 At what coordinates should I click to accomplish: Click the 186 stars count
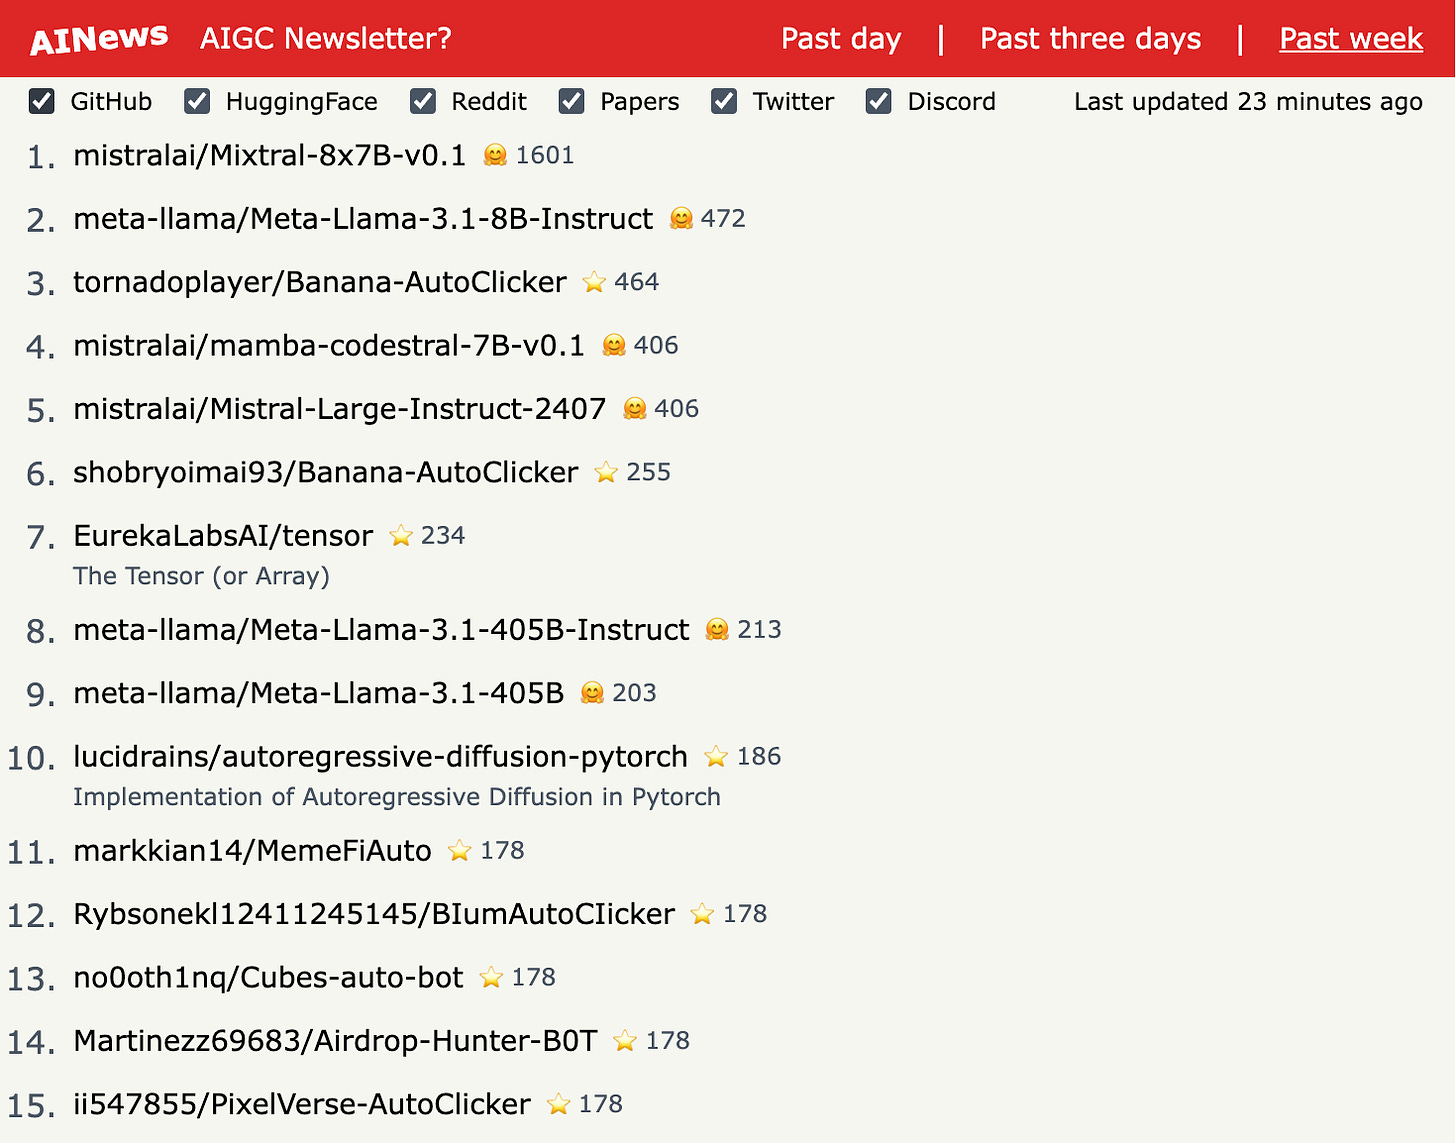click(759, 756)
